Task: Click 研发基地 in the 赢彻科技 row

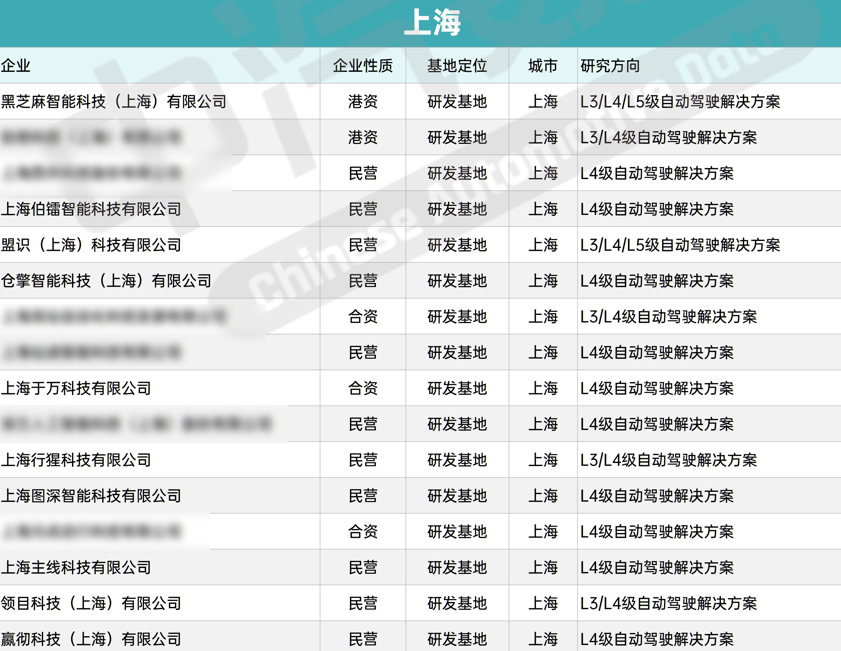Action: (457, 639)
